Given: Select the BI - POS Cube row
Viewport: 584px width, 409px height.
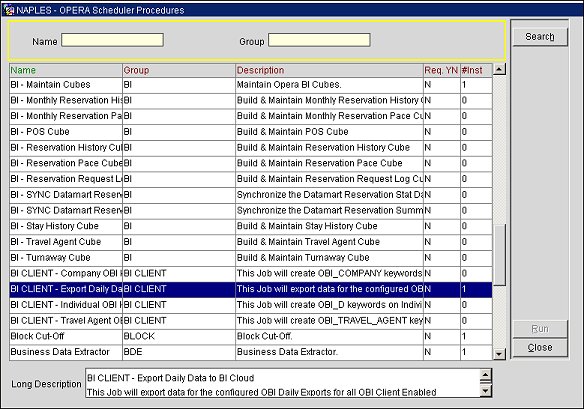Looking at the screenshot, I should tap(251, 132).
